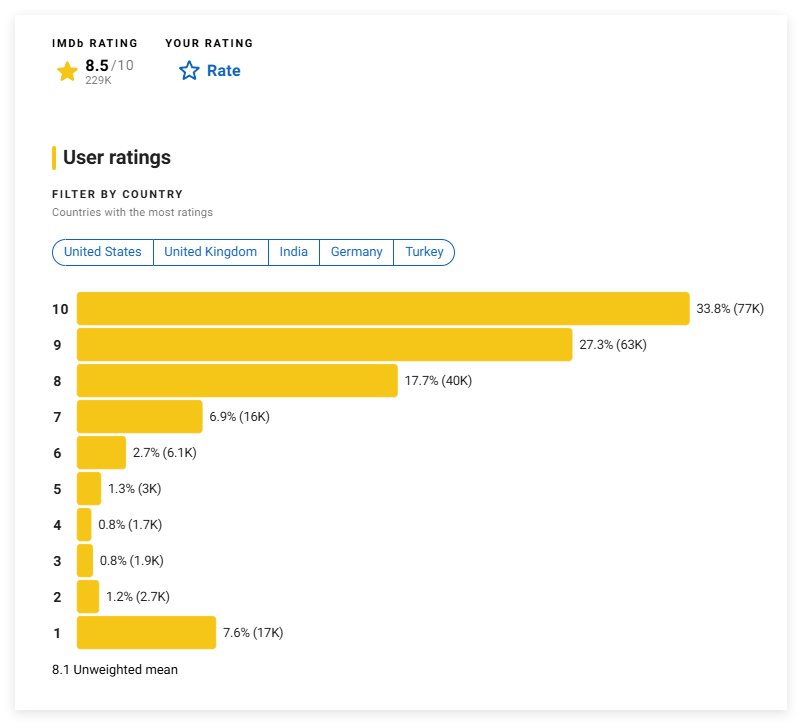The height and width of the screenshot is (725, 802).
Task: Click the 1-star rating bar
Action: coord(146,632)
